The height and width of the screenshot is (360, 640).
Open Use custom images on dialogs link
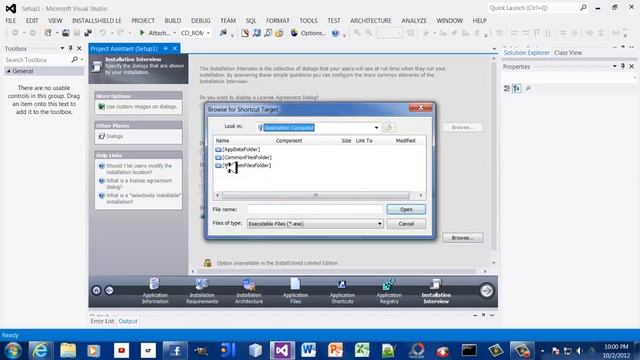pos(141,107)
